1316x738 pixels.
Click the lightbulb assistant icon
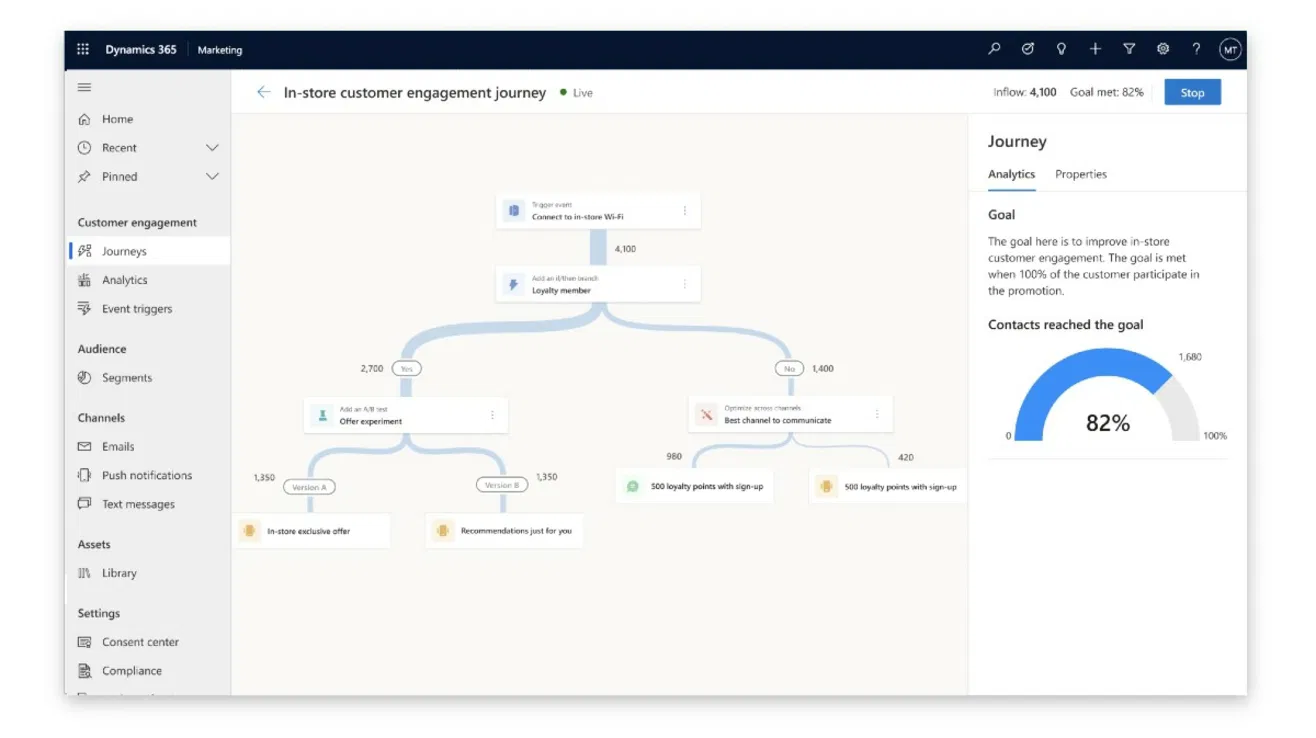(x=1061, y=49)
